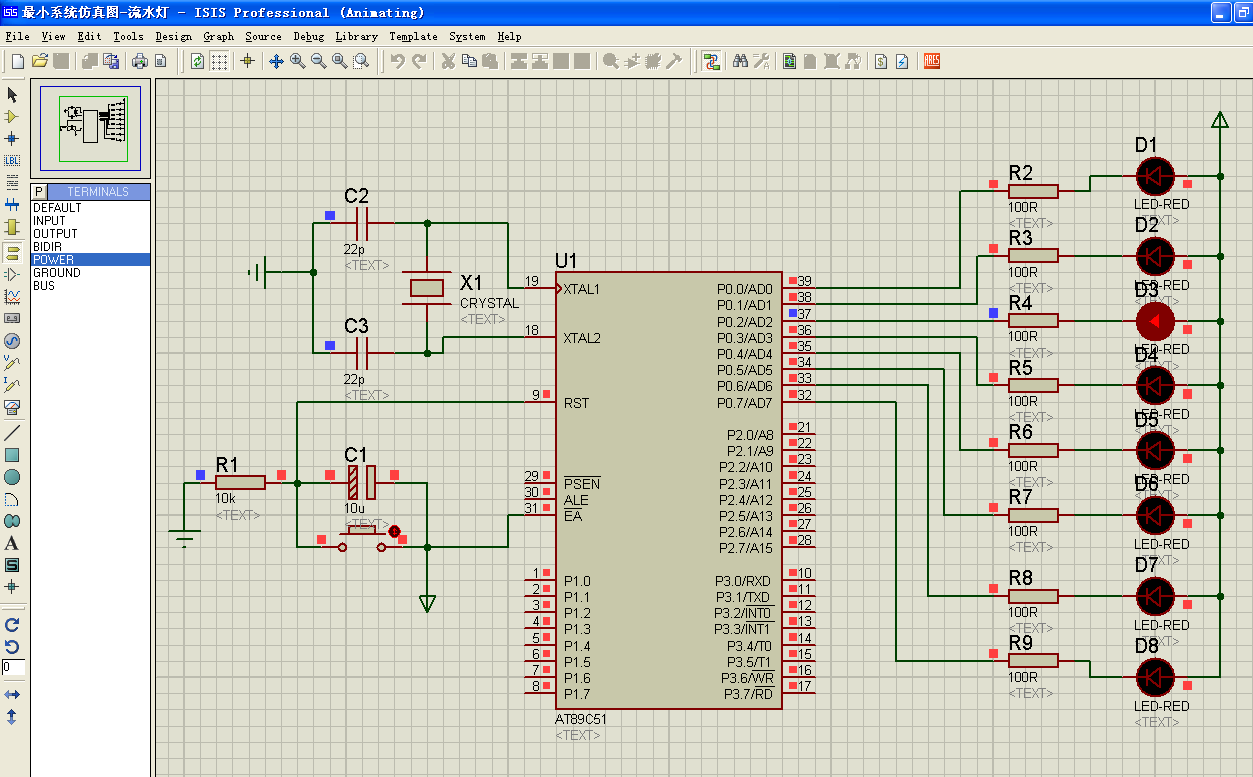Select the Component mode tool in sidebar
The image size is (1253, 777).
tap(12, 117)
